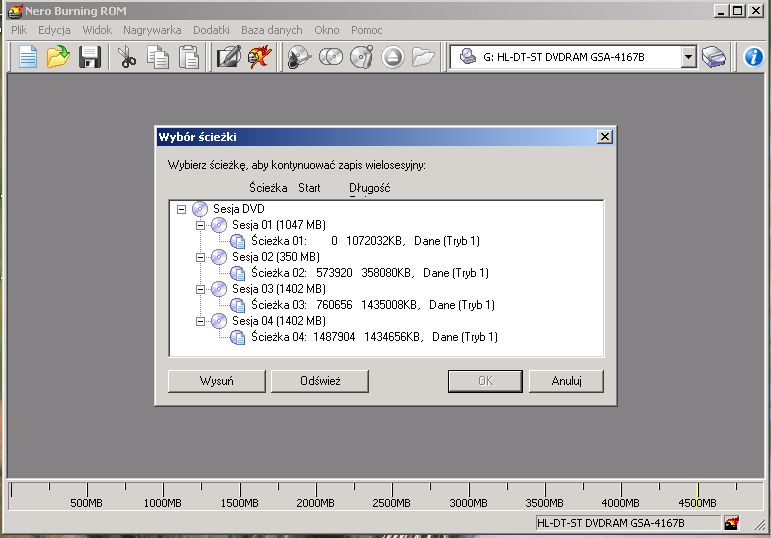Collapse the Sesja 02 (350 MB) node

pyautogui.click(x=200, y=257)
